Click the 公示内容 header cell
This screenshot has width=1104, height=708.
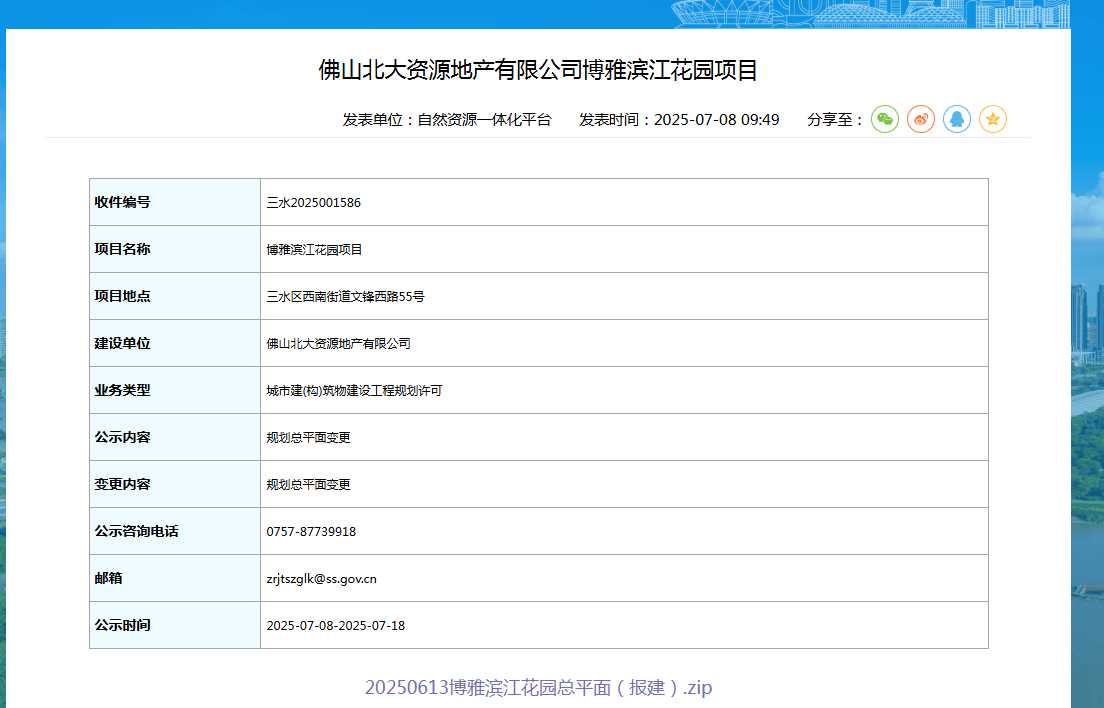tap(175, 437)
